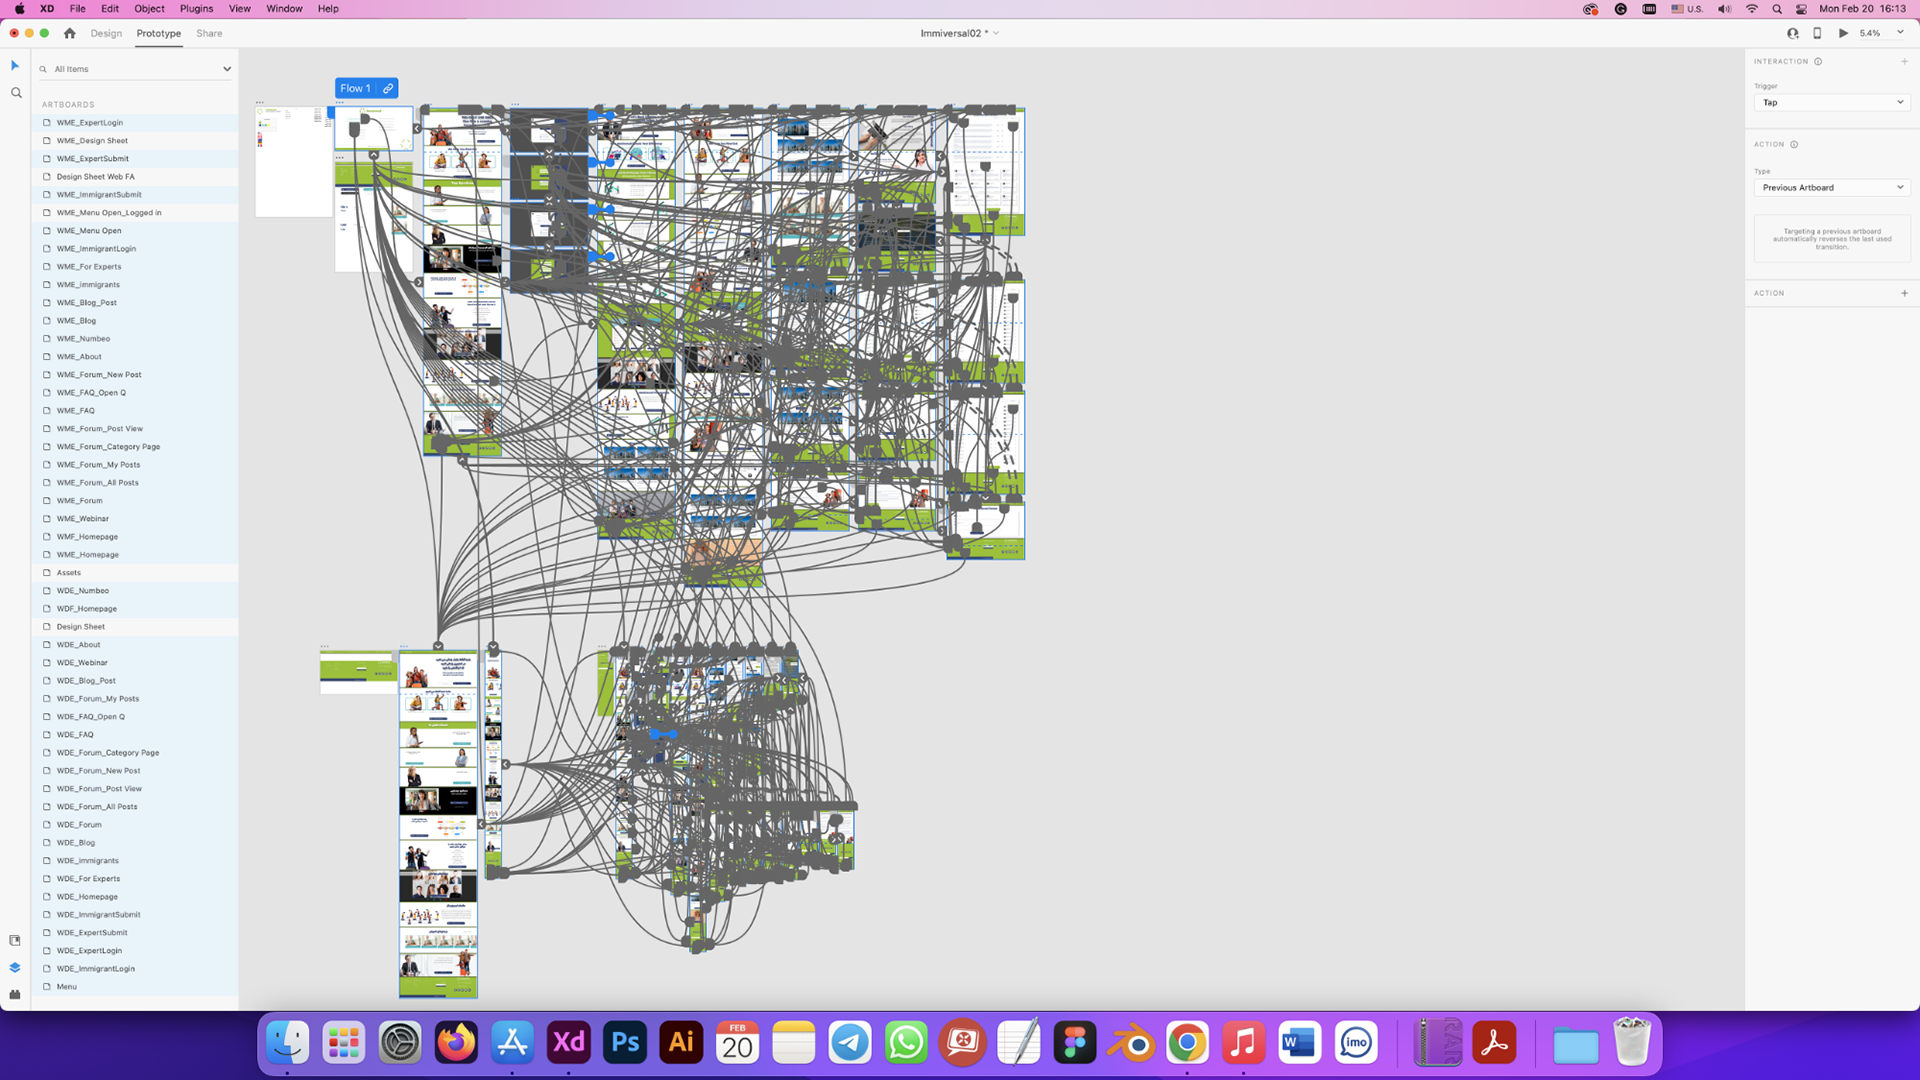Click the invite to document user icon

[x=1793, y=33]
